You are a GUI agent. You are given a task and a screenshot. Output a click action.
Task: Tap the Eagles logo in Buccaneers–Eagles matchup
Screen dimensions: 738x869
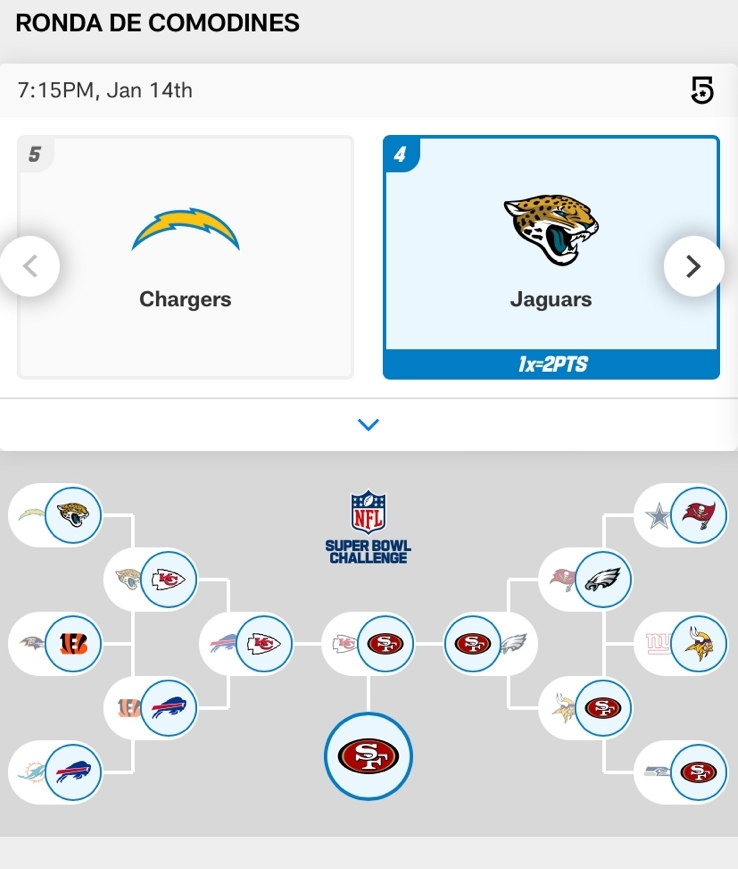click(603, 580)
